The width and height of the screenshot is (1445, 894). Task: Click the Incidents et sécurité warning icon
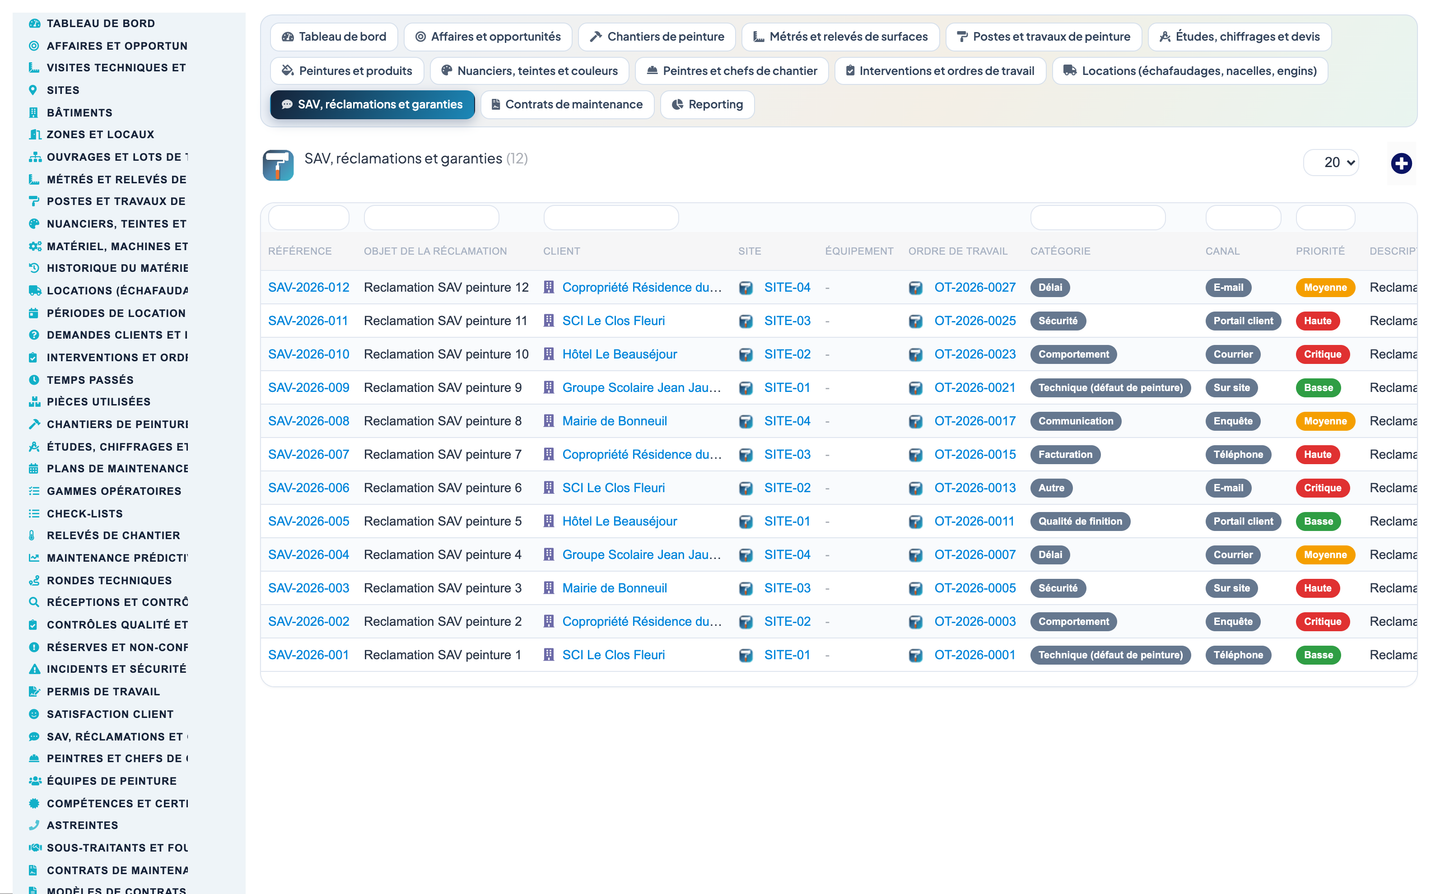[34, 669]
